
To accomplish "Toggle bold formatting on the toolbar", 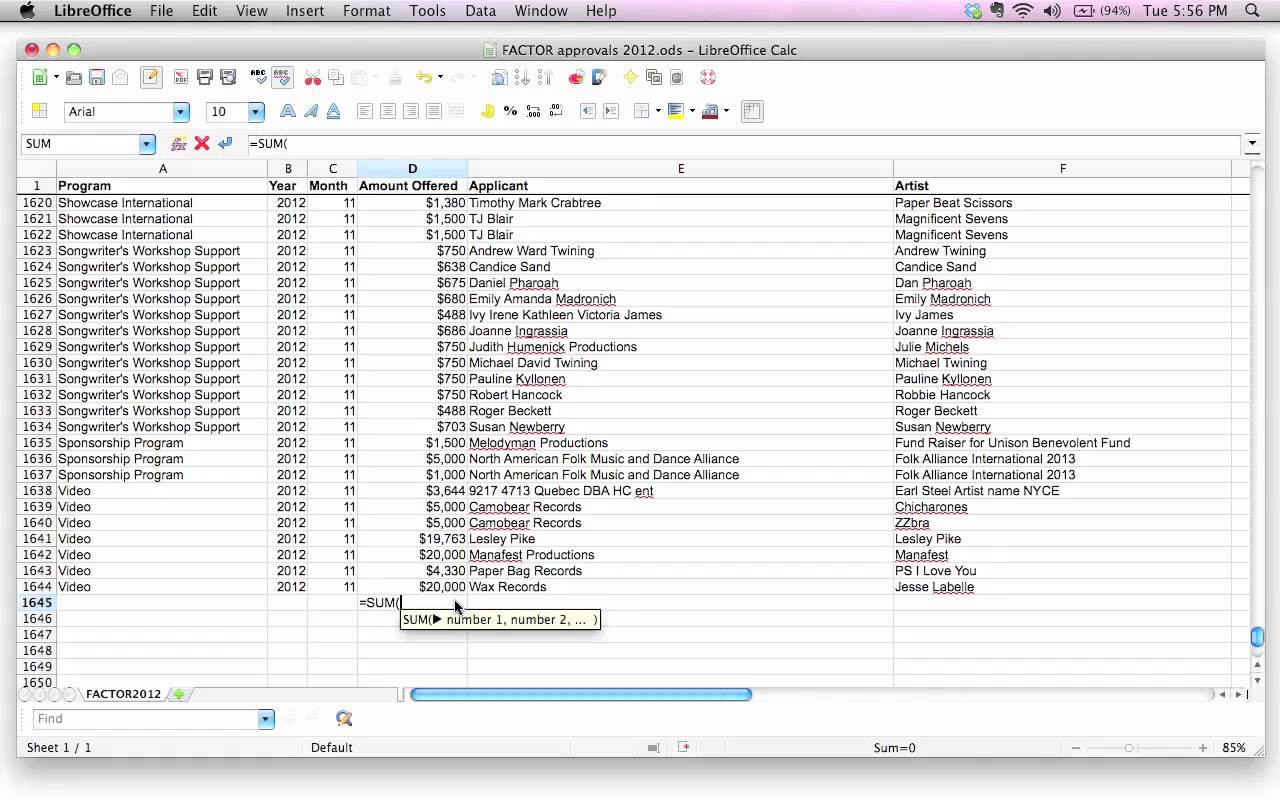I will click(x=288, y=111).
